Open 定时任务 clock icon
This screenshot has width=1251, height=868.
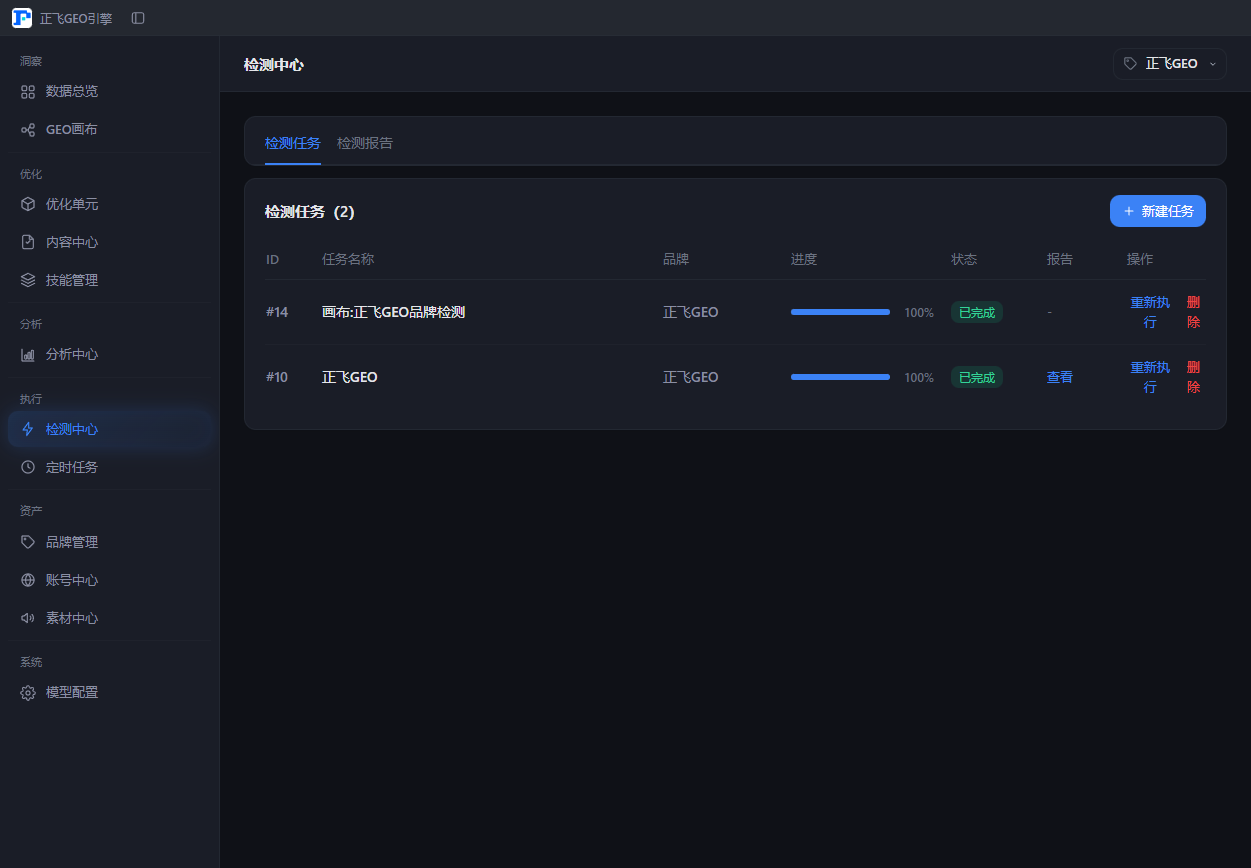(28, 467)
